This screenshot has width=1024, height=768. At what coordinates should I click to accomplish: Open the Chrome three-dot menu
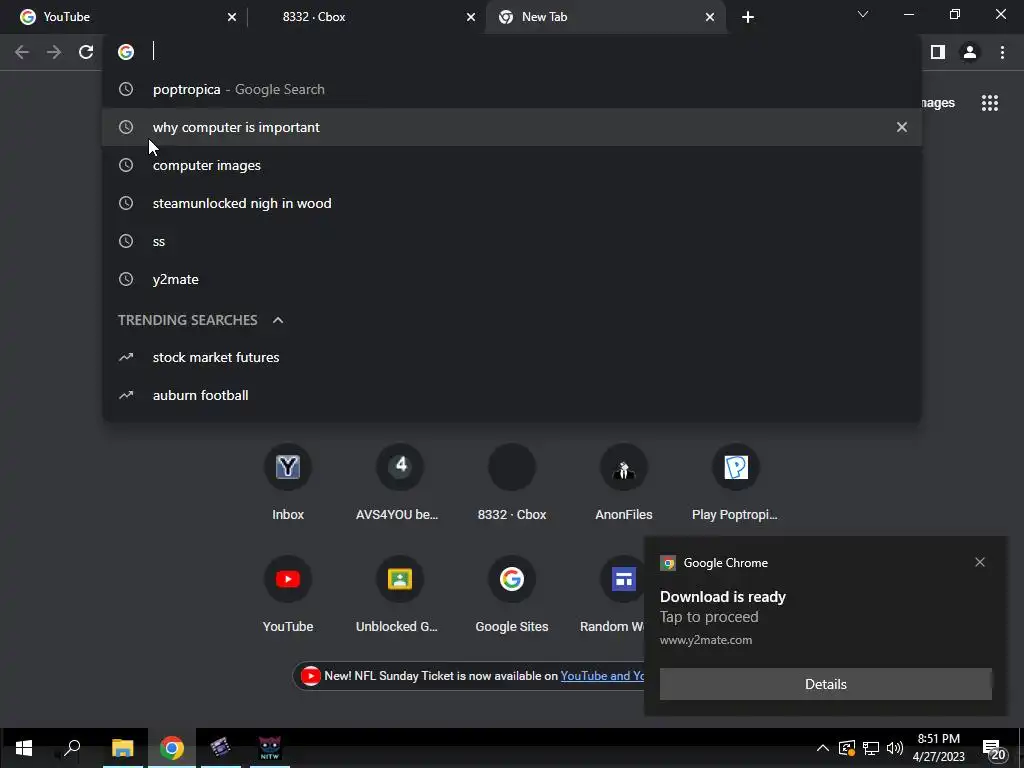1002,52
